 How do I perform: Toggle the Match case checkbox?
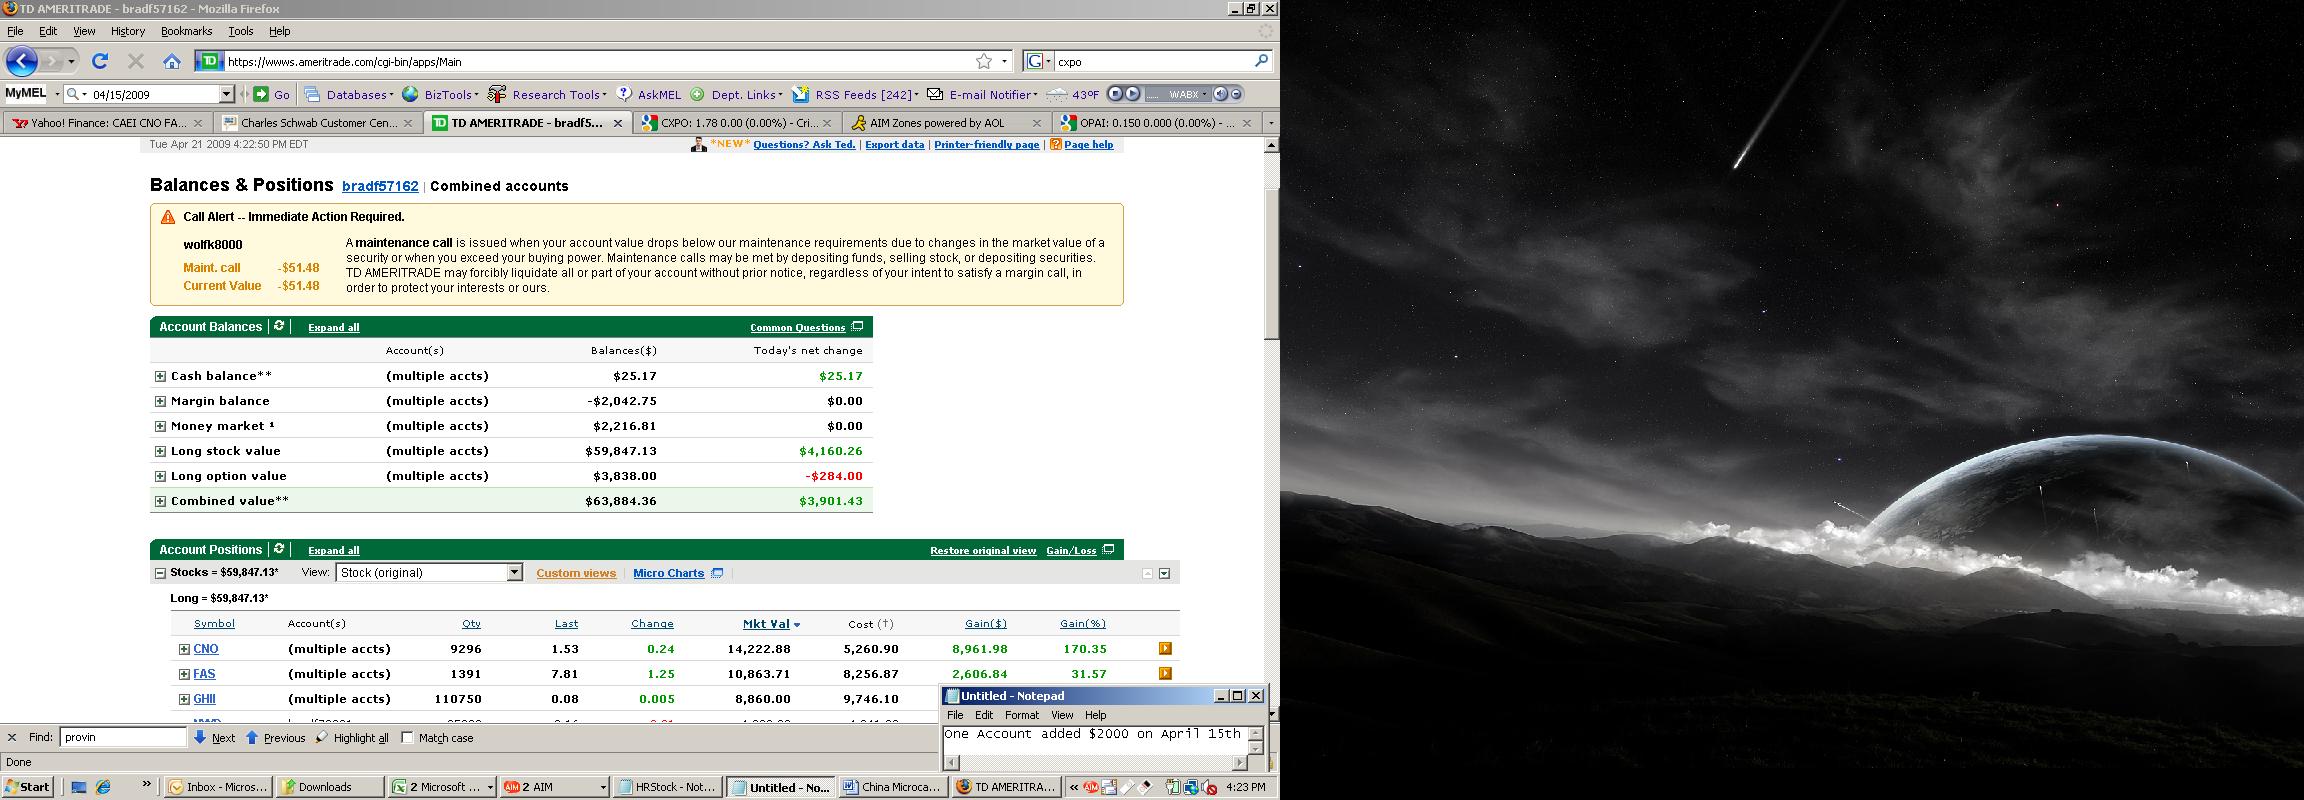(407, 738)
